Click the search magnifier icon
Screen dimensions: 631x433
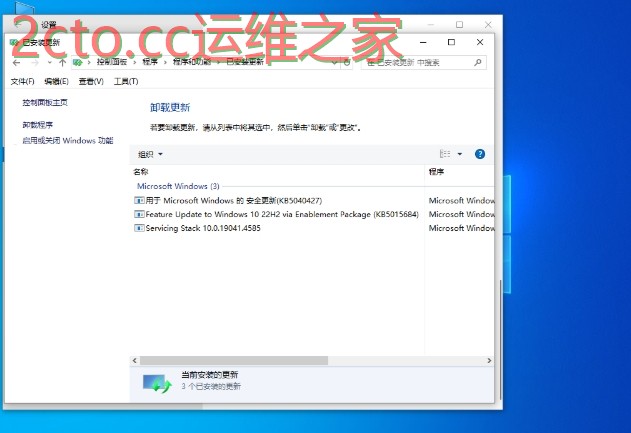(478, 62)
